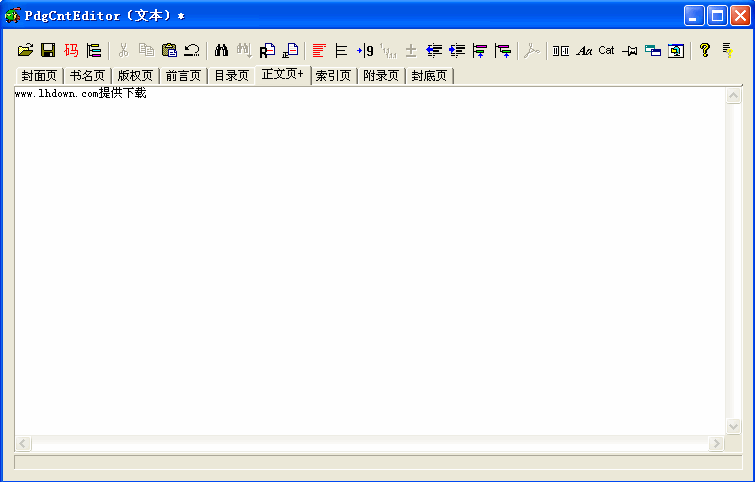Open the 索引页 tab
This screenshot has height=482, width=755.
pos(333,76)
